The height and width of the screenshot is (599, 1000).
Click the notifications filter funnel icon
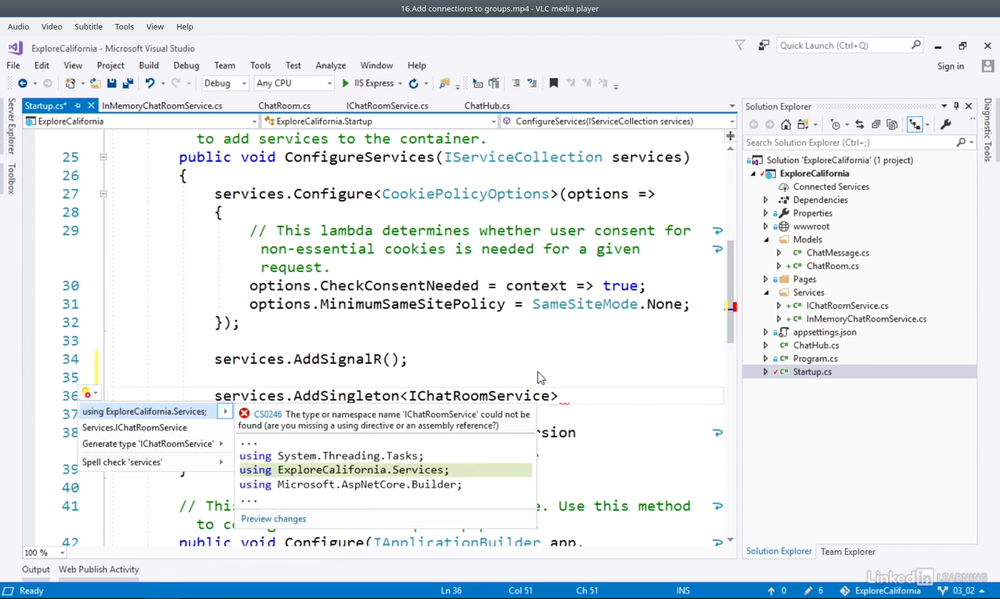(x=740, y=45)
